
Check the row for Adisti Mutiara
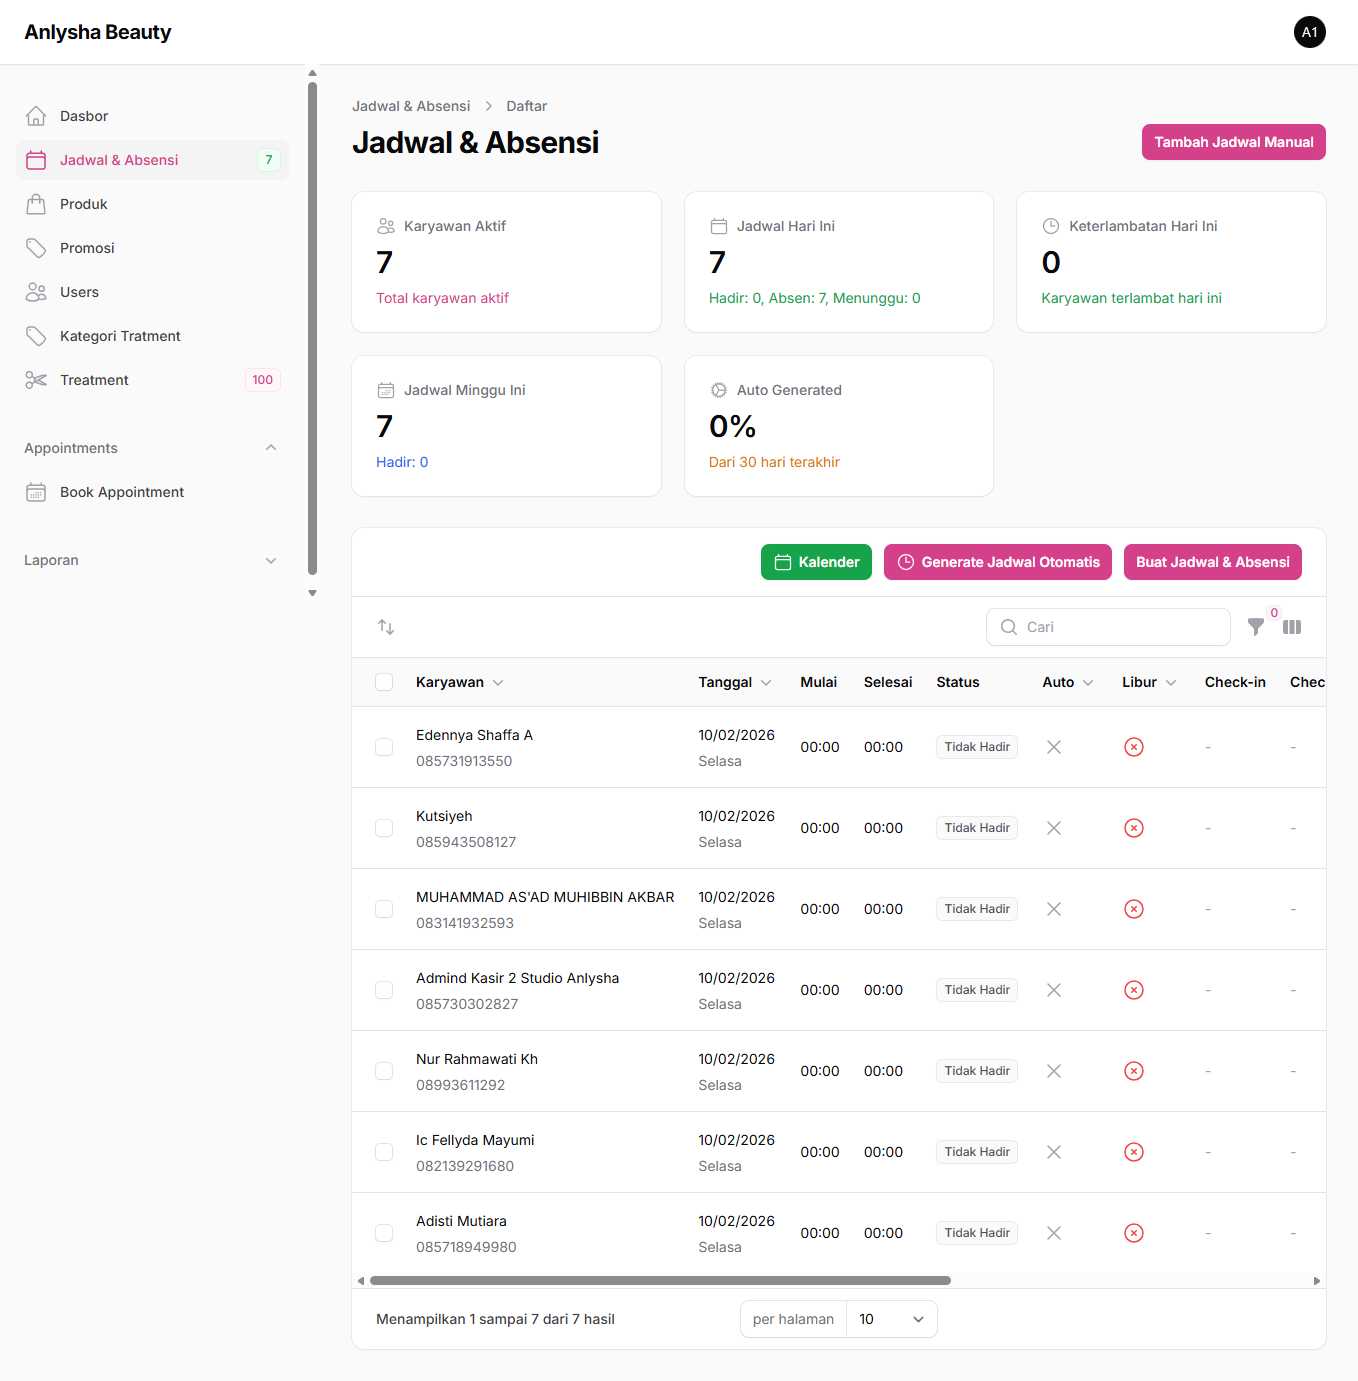coord(384,1233)
